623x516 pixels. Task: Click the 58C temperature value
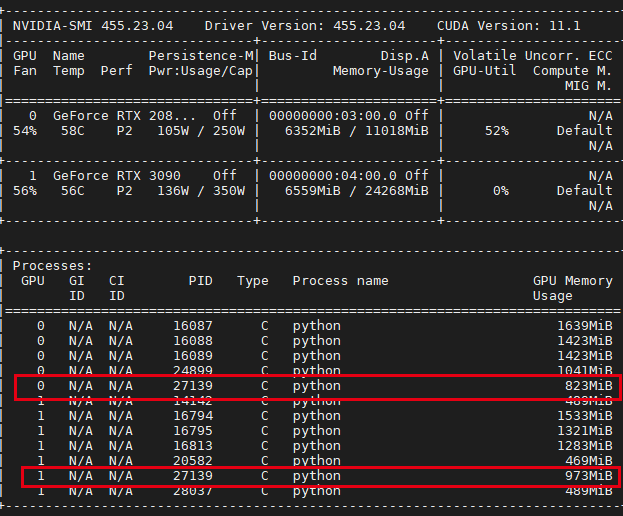click(x=73, y=131)
